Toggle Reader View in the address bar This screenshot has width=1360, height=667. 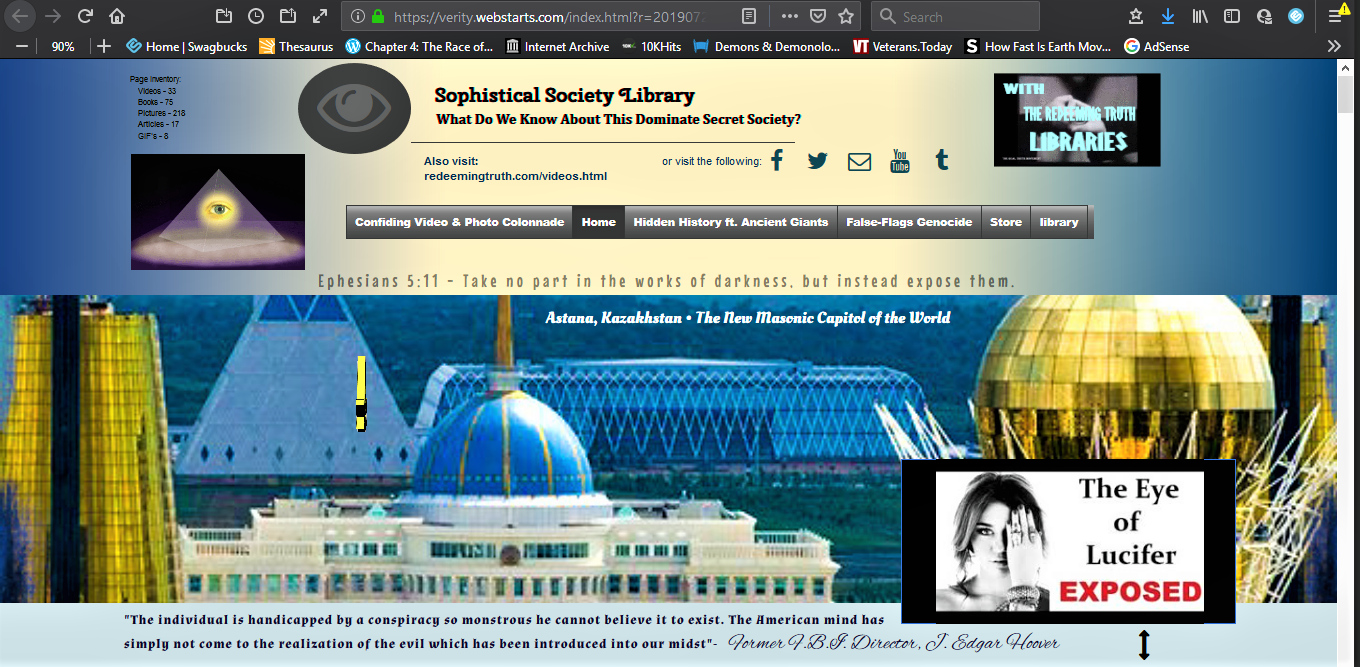pyautogui.click(x=749, y=16)
